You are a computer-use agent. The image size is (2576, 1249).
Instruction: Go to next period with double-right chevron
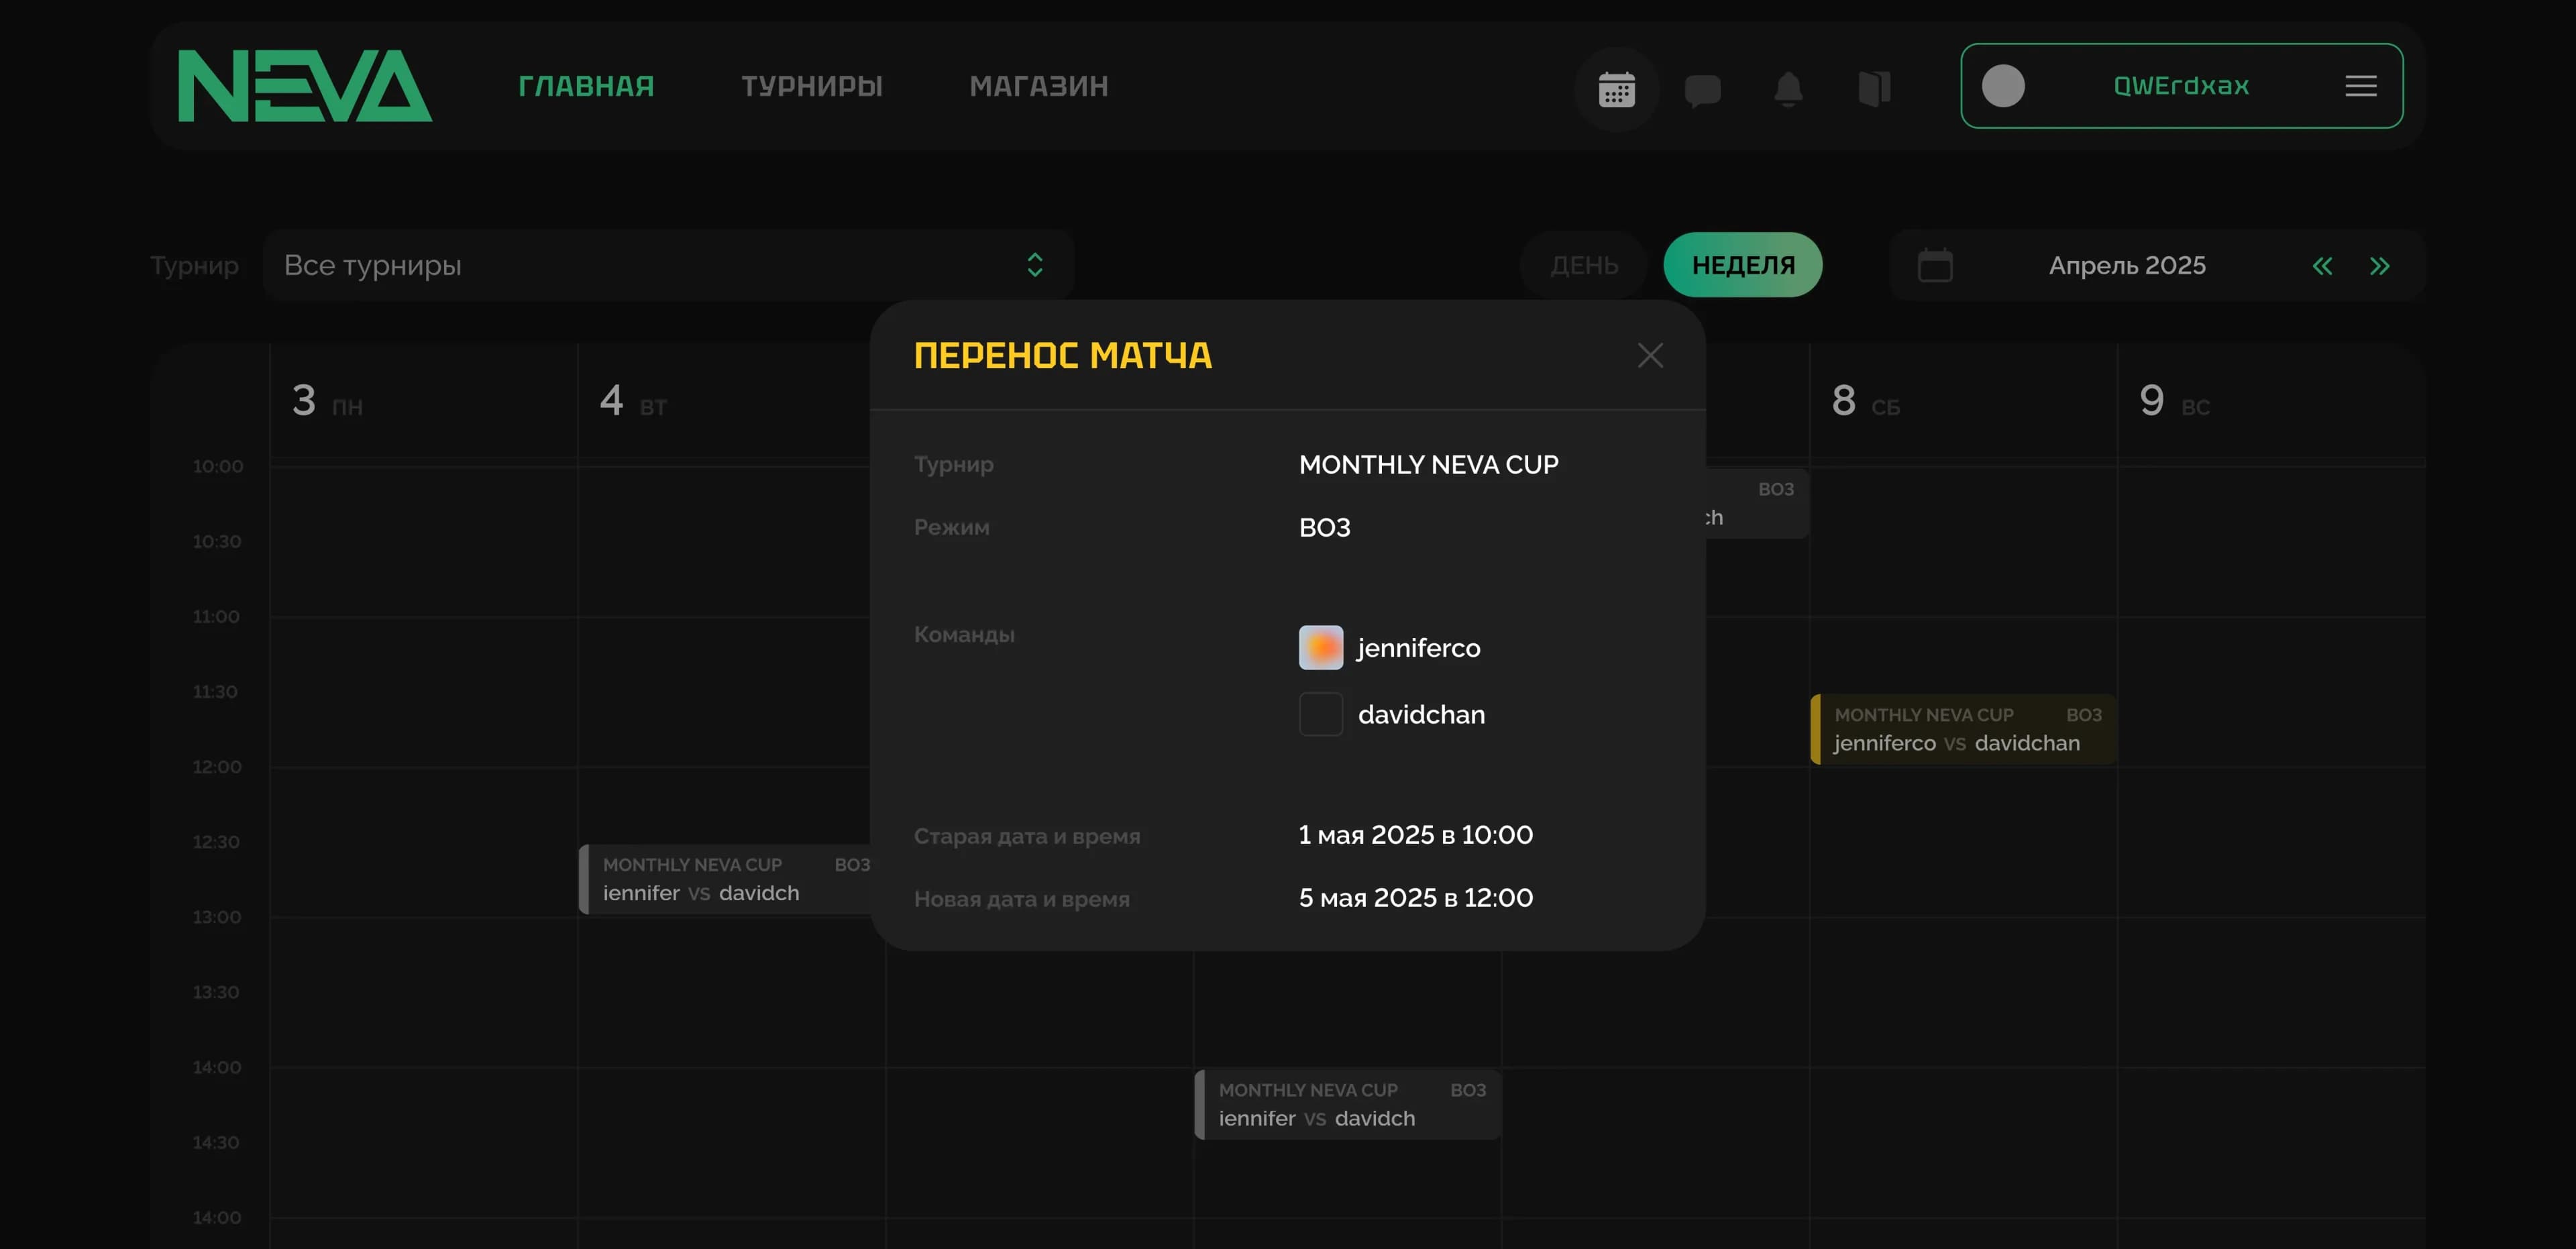point(2380,266)
